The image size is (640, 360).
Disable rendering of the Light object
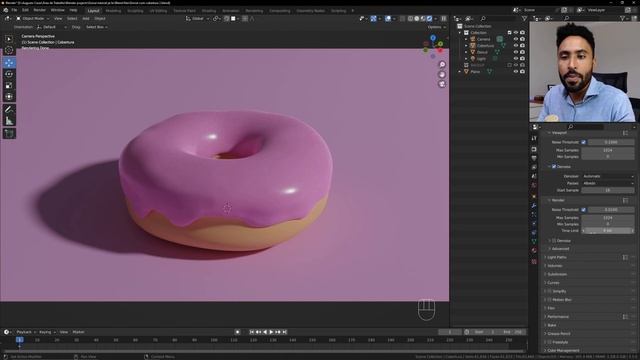[522, 59]
